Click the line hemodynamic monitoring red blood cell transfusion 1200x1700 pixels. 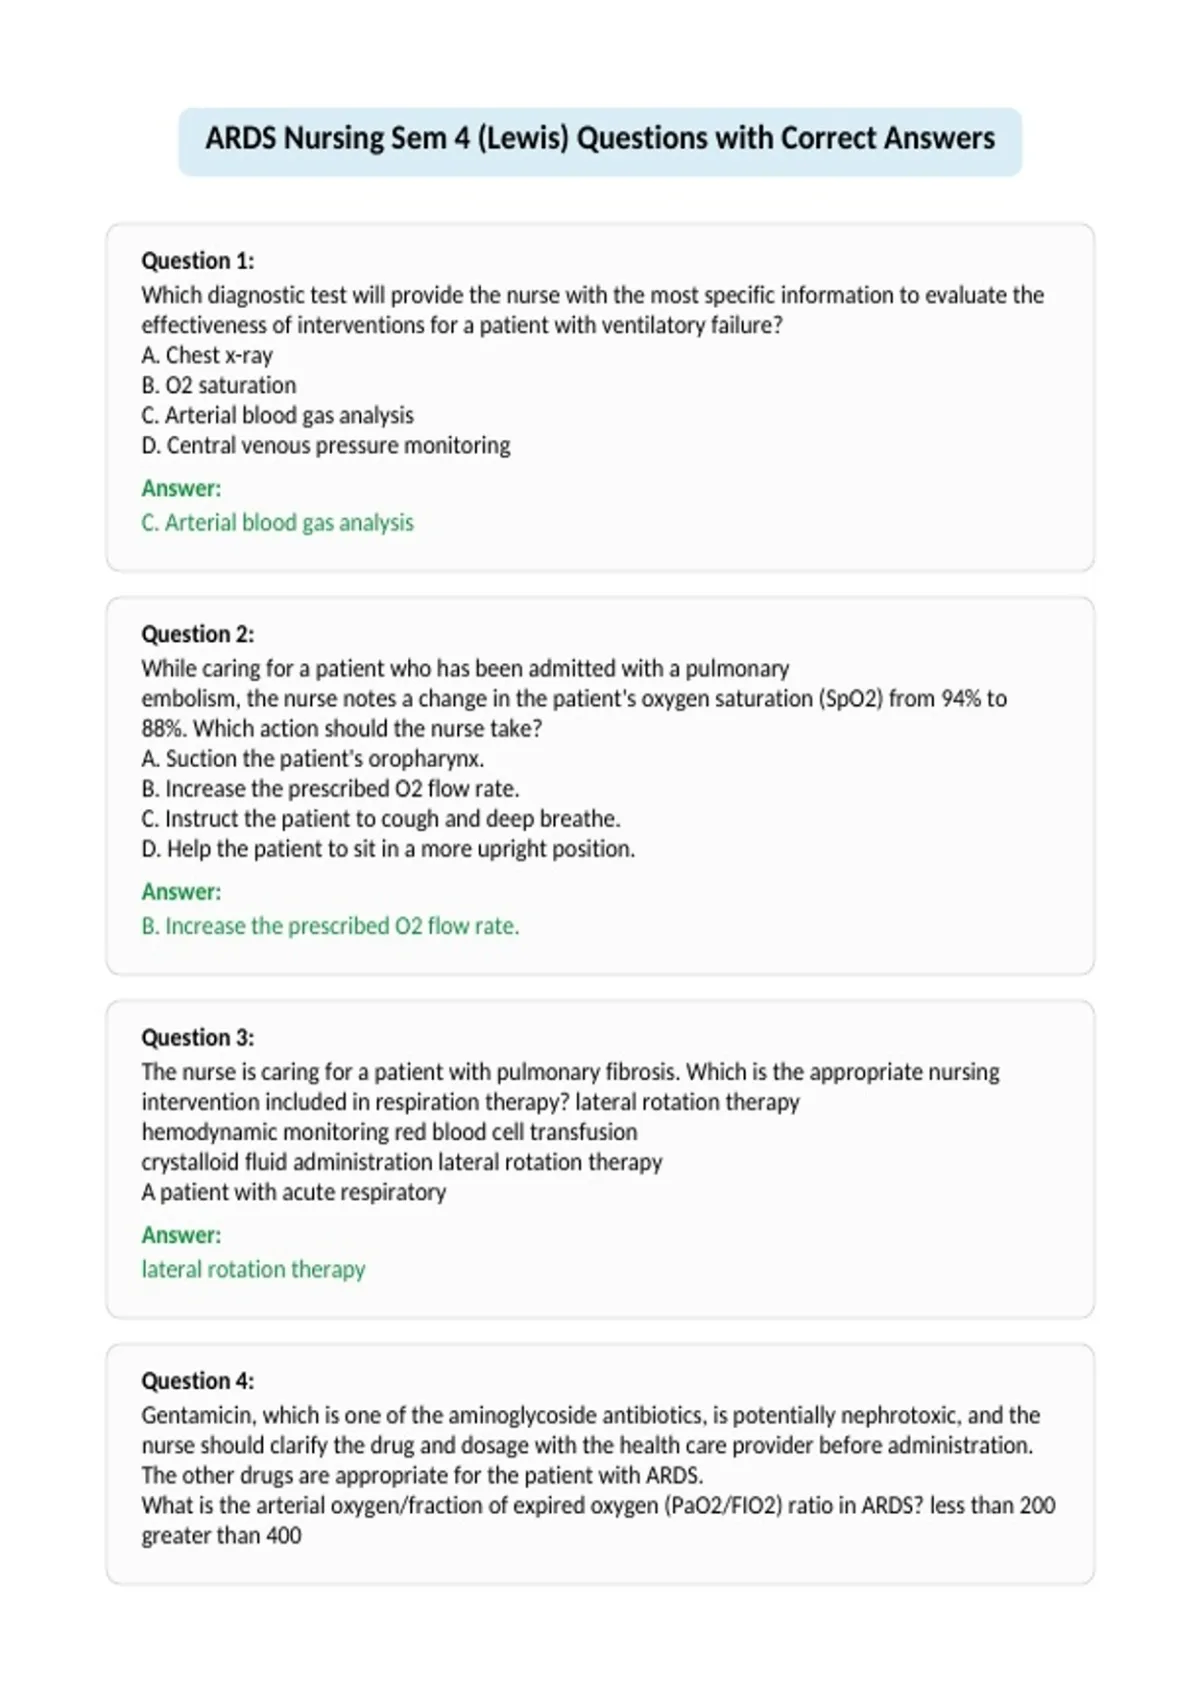[x=389, y=1131]
